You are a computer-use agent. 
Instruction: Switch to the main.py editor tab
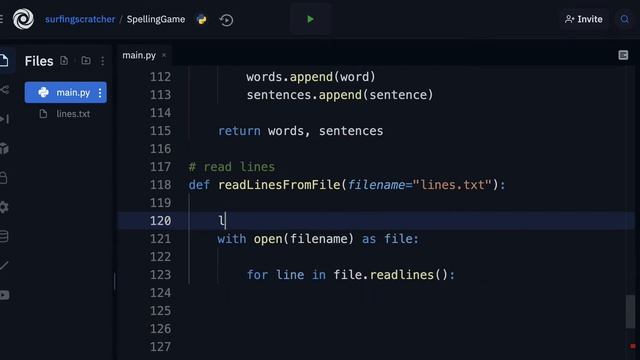139,55
